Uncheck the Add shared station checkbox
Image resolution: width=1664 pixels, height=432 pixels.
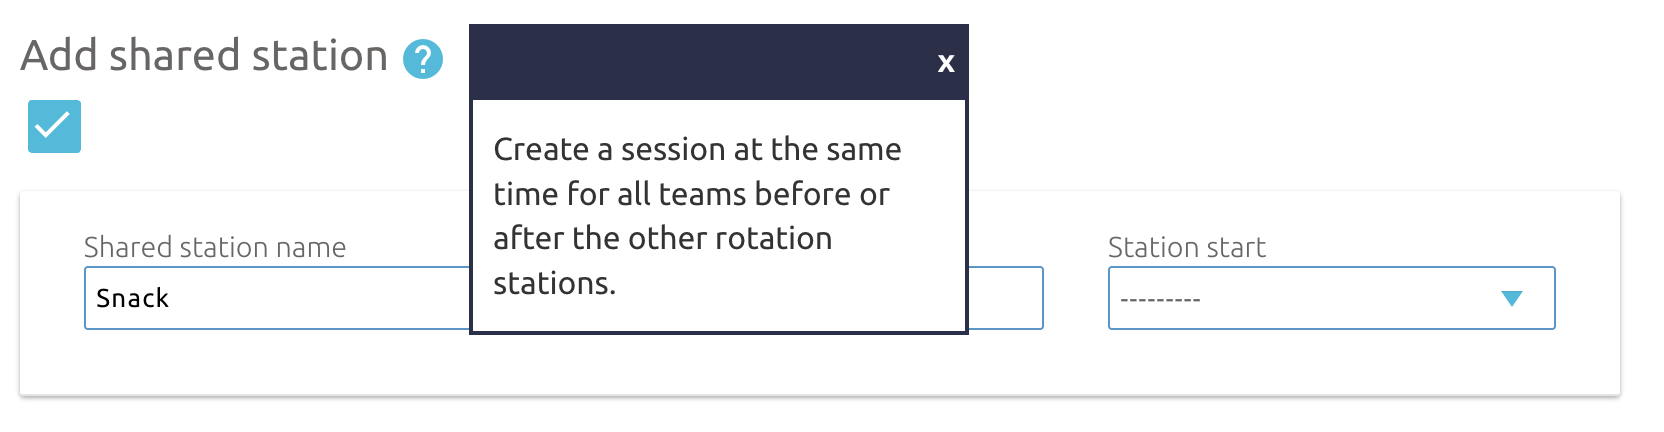(54, 127)
